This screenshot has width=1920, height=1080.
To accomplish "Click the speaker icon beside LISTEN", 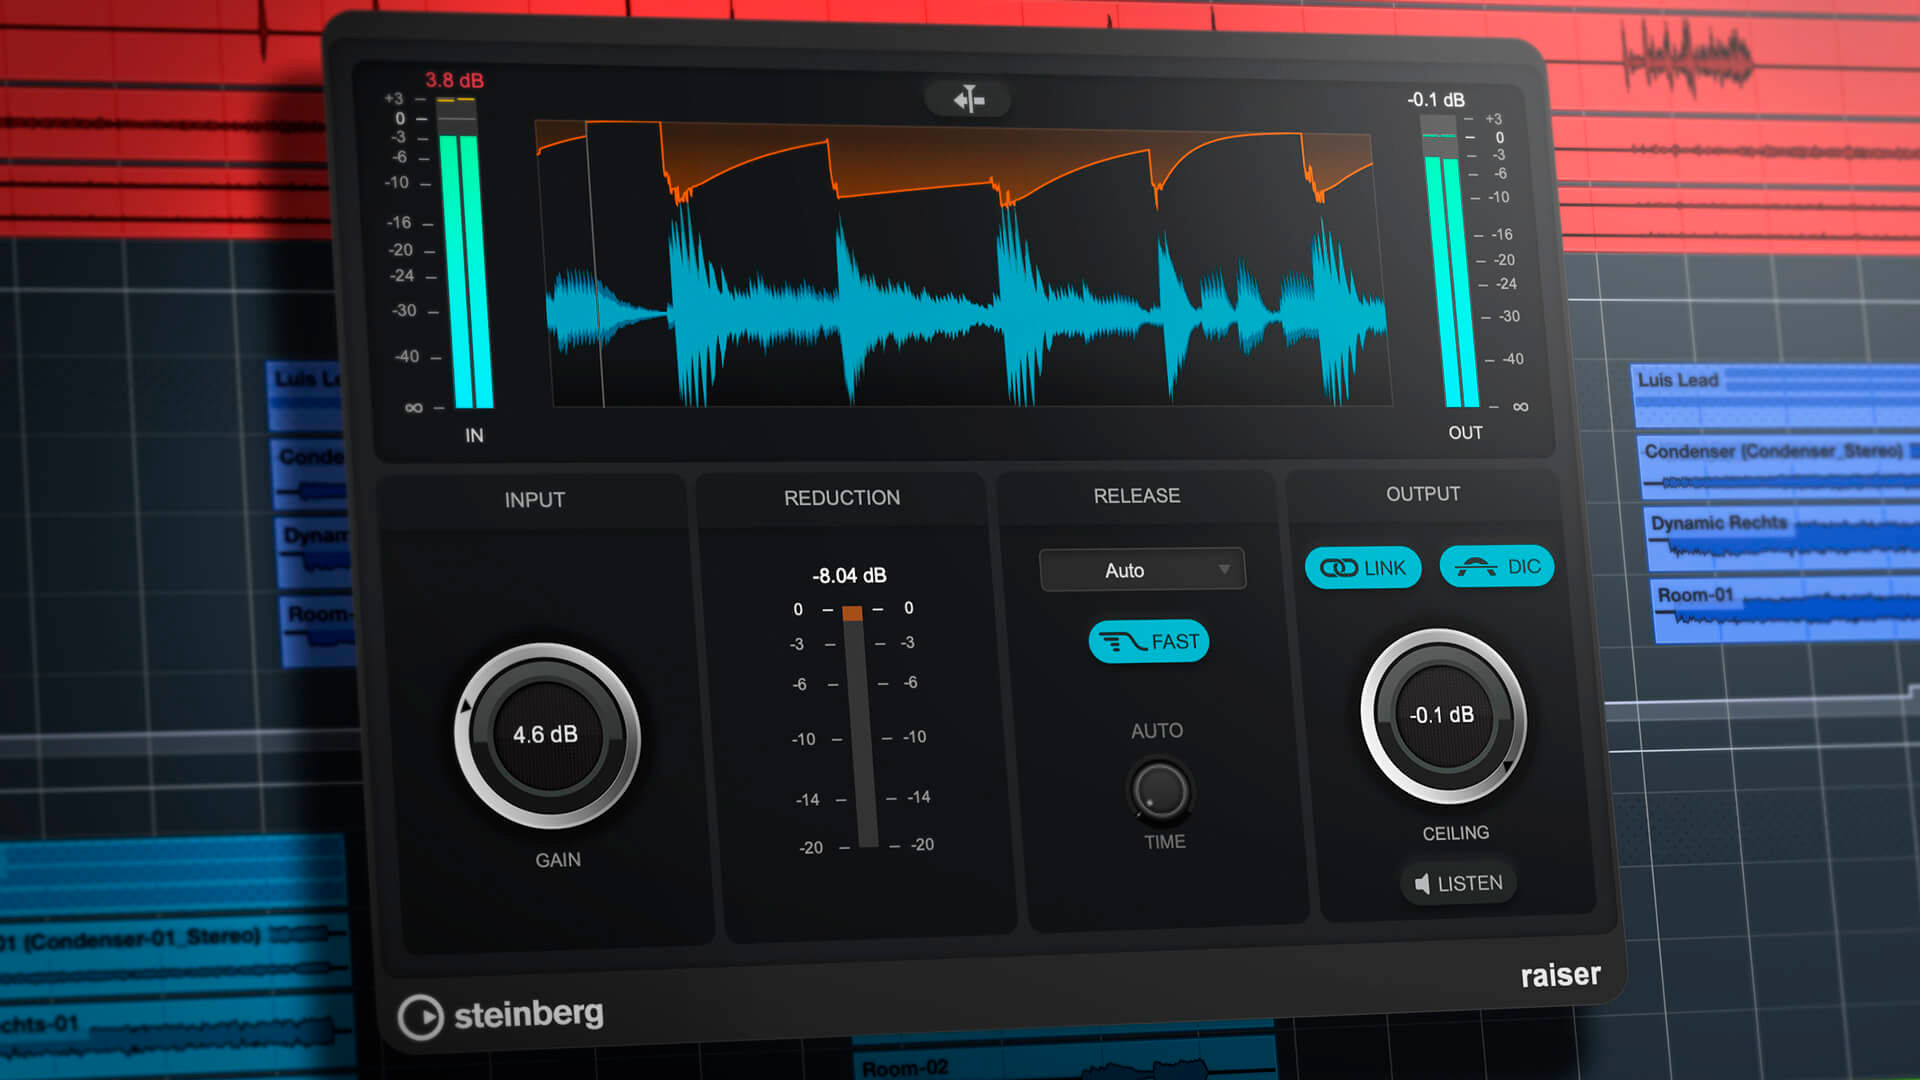I will tap(1422, 883).
